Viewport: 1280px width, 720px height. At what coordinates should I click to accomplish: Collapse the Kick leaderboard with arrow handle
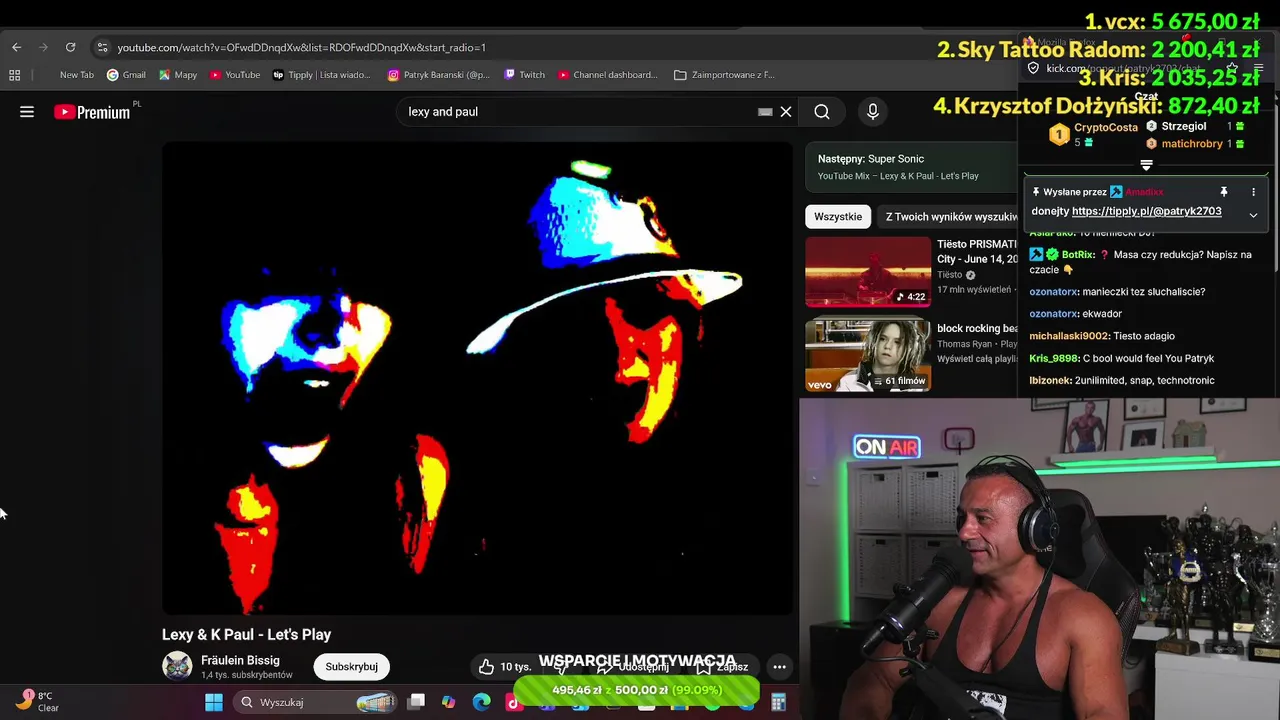(x=1146, y=165)
